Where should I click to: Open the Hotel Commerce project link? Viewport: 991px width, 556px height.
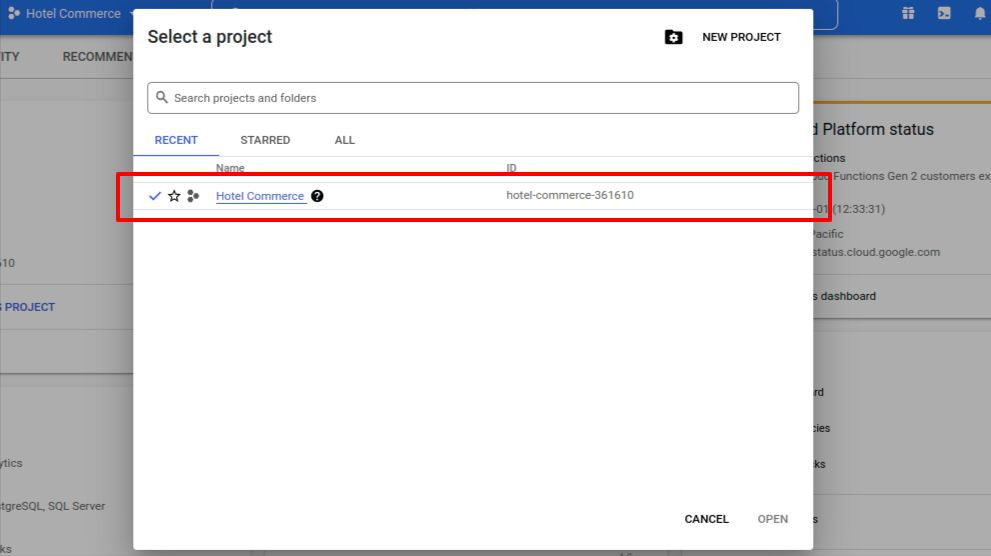260,196
